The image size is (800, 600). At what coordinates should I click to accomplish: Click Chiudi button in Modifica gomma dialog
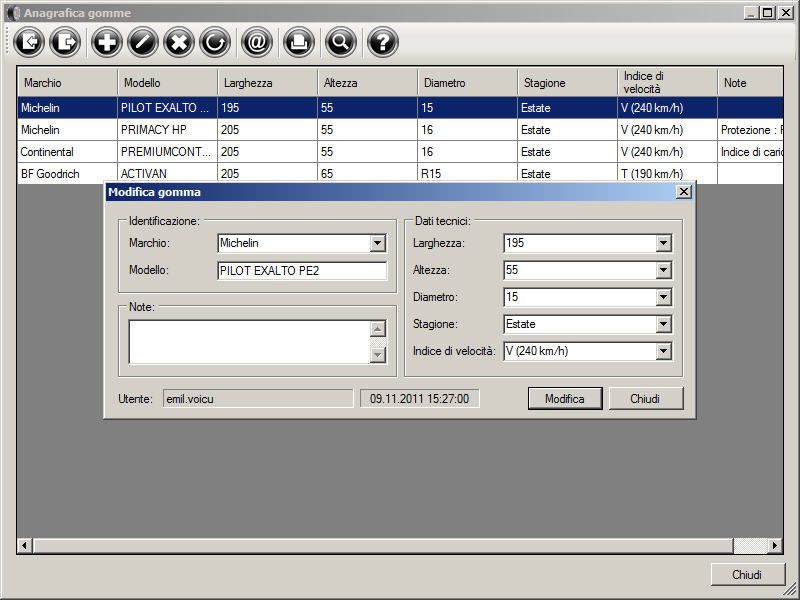(645, 398)
